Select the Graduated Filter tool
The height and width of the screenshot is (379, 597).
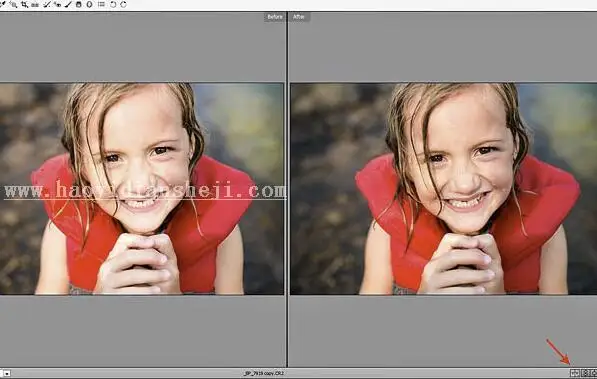tap(78, 5)
